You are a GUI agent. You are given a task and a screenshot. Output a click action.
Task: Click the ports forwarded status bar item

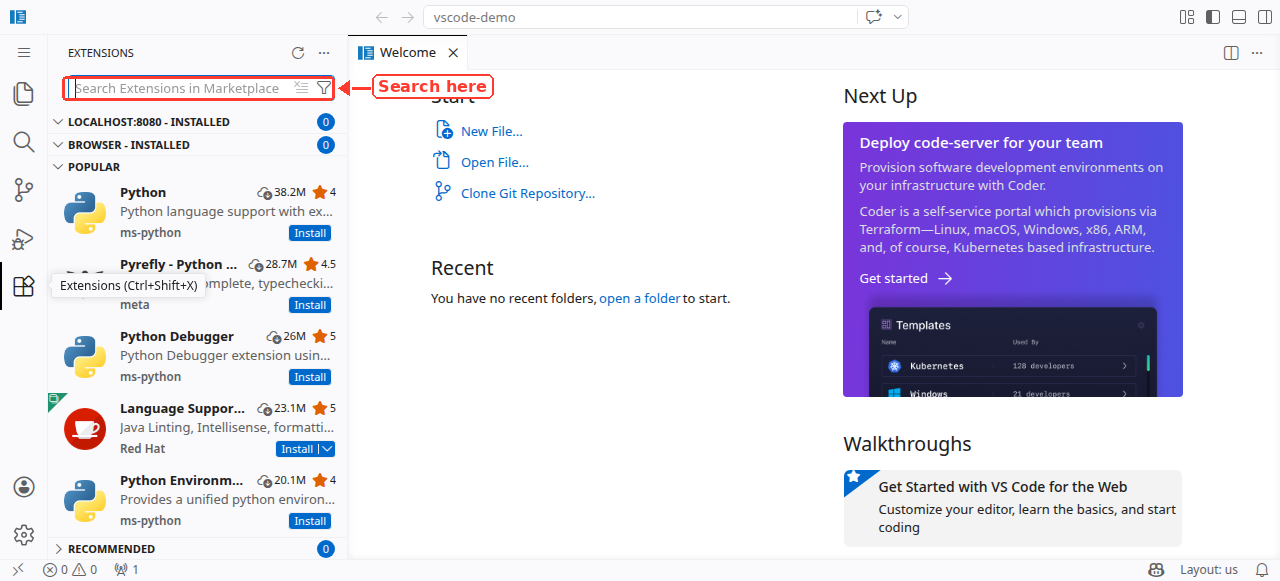pyautogui.click(x=126, y=570)
